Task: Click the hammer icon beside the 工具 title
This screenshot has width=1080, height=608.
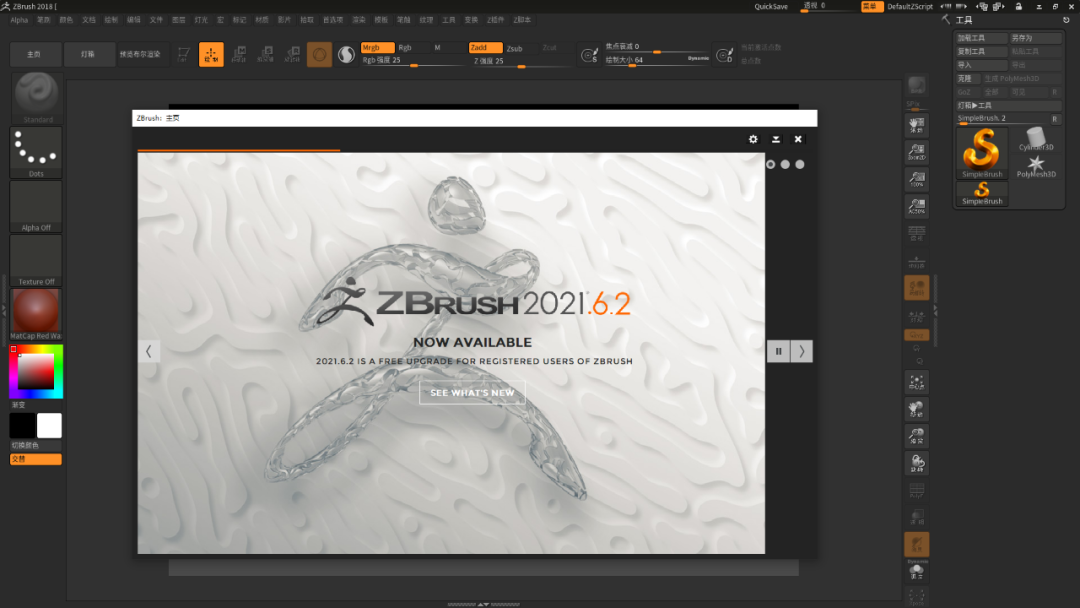Action: [946, 20]
